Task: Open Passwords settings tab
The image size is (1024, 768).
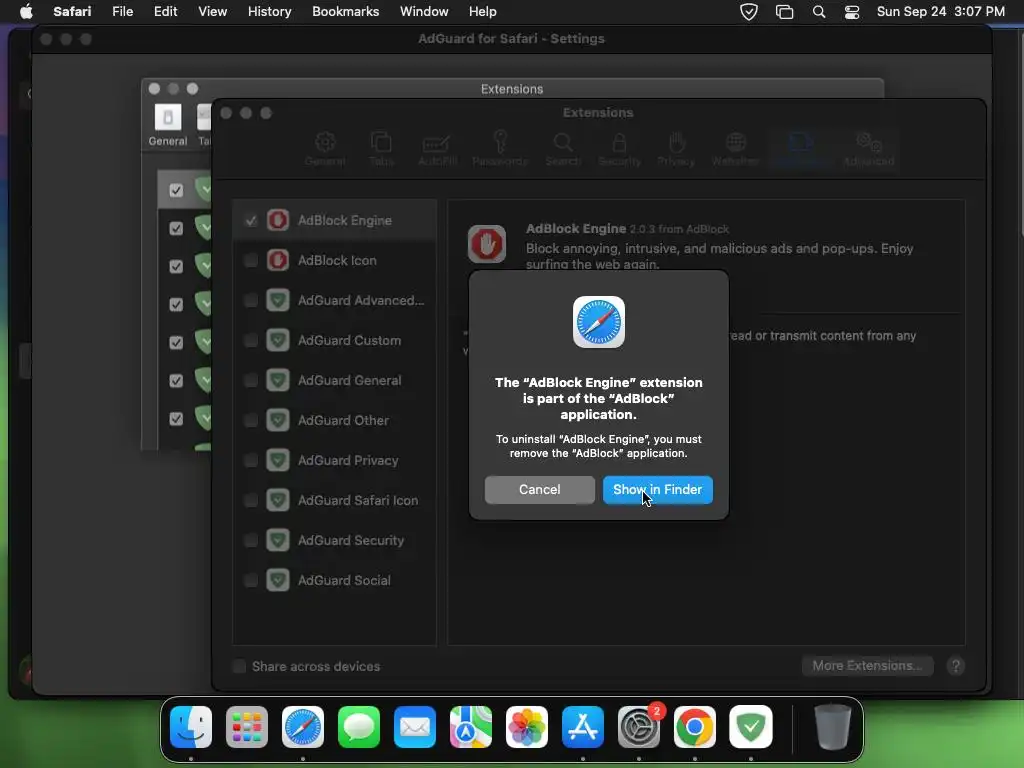Action: pyautogui.click(x=500, y=149)
